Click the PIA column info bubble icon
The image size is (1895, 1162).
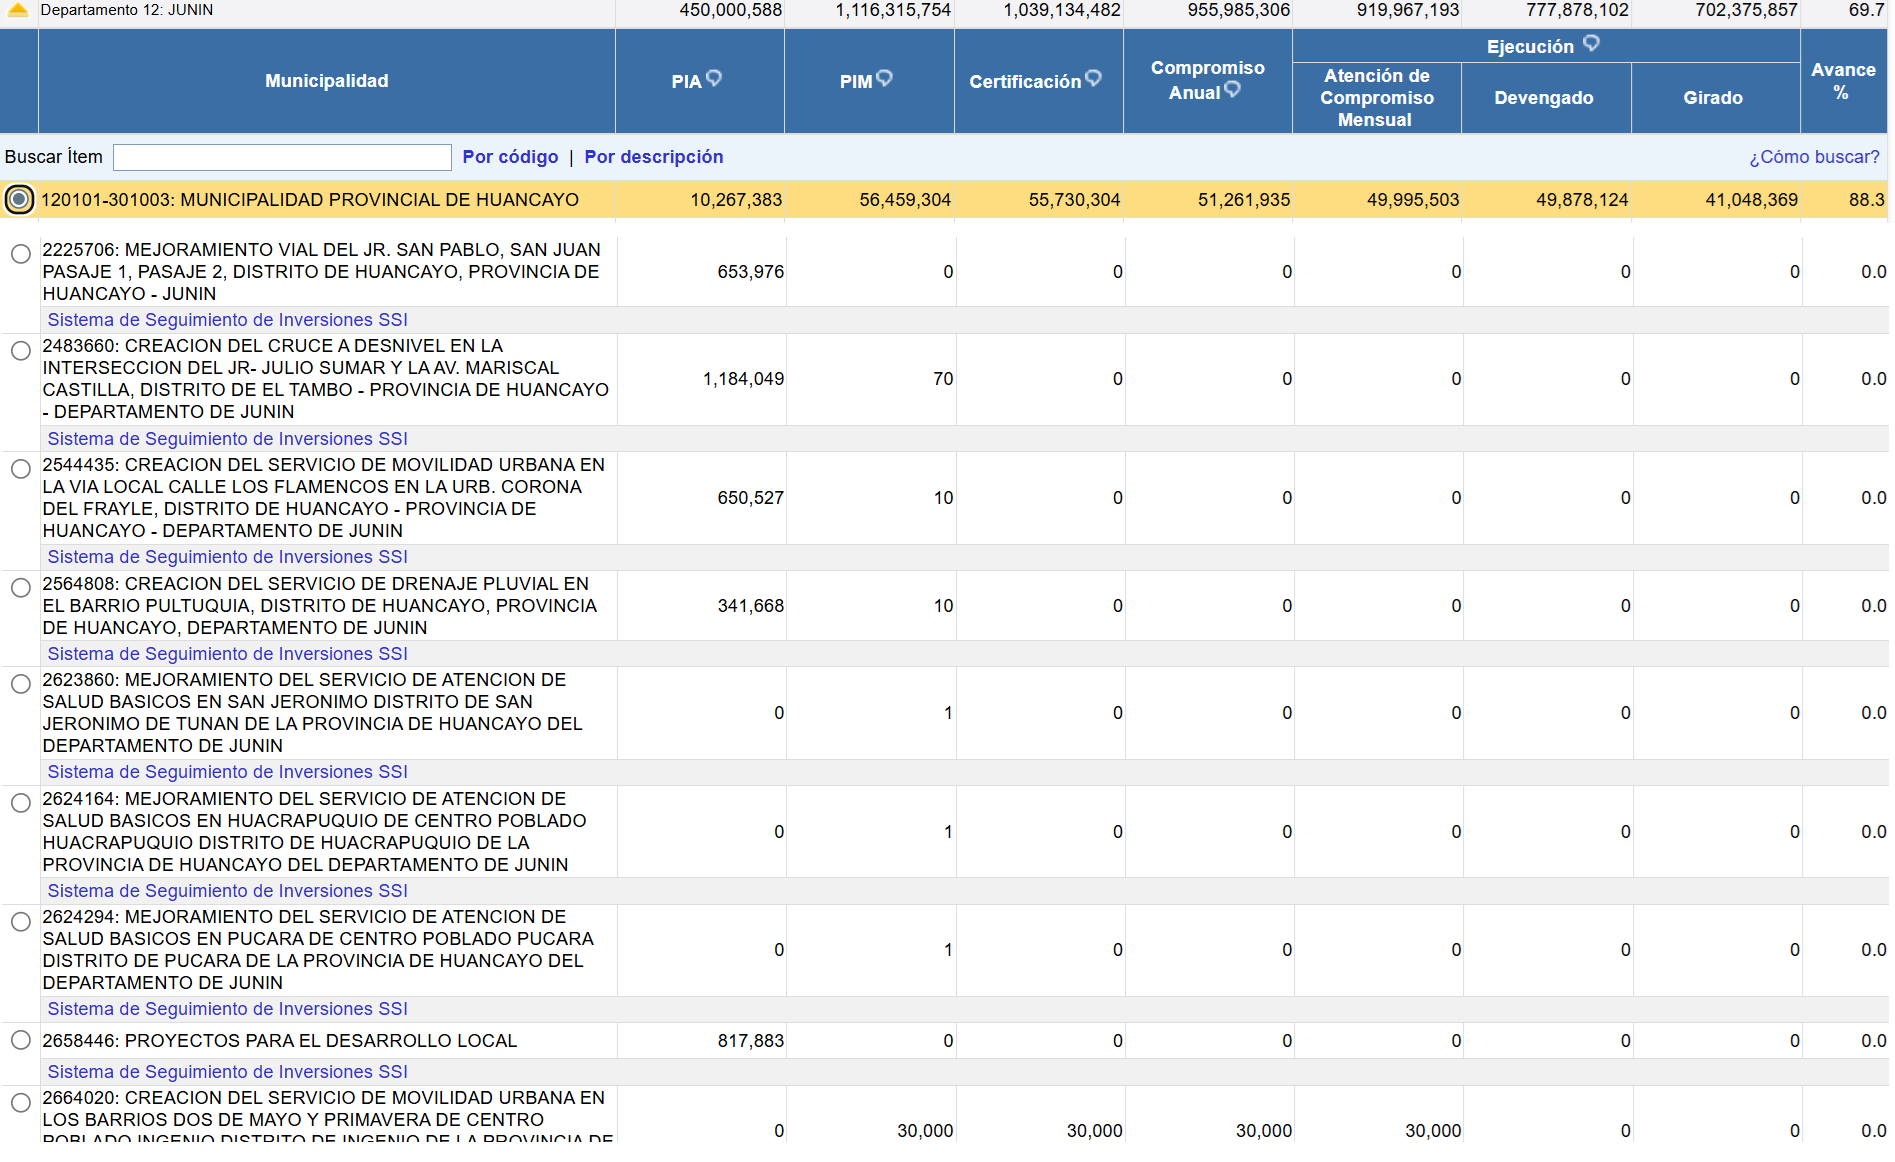(x=714, y=78)
